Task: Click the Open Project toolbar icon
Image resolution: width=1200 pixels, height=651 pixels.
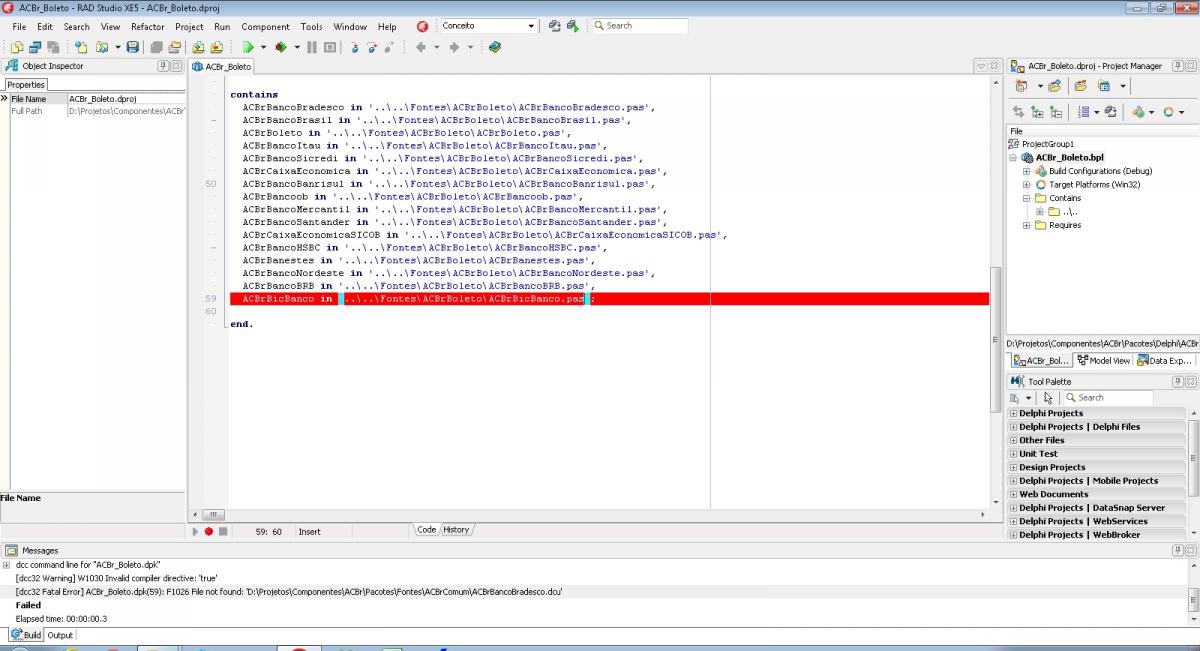Action: tap(174, 47)
